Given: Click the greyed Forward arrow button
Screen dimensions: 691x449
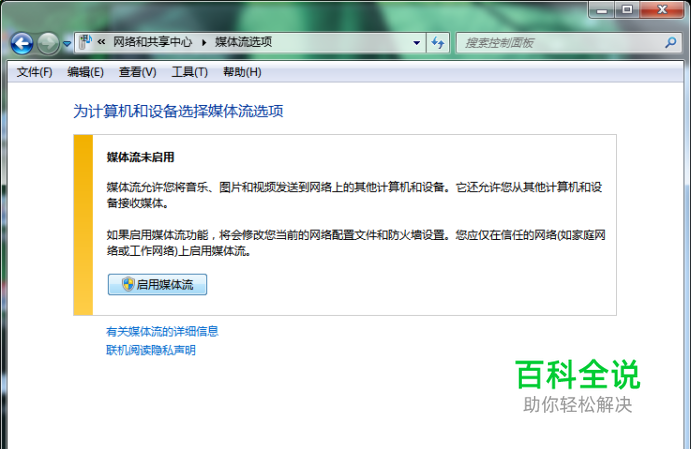Looking at the screenshot, I should pyautogui.click(x=48, y=44).
